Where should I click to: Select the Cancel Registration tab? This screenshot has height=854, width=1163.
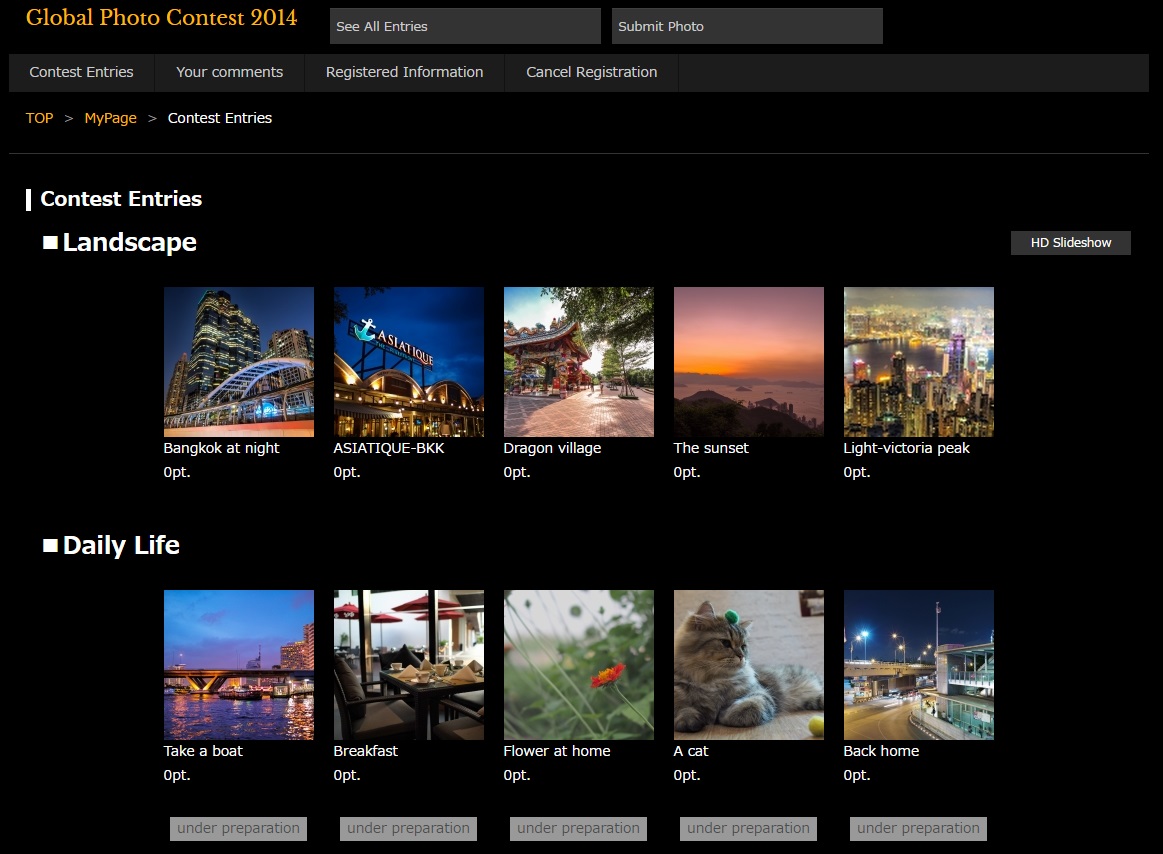tap(591, 72)
